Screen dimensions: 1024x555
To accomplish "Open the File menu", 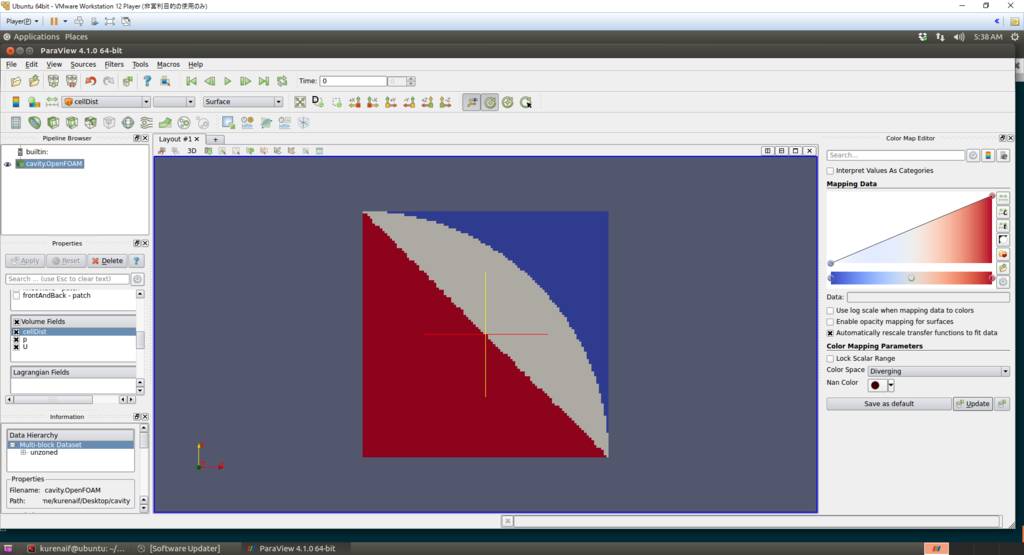I will pyautogui.click(x=11, y=65).
